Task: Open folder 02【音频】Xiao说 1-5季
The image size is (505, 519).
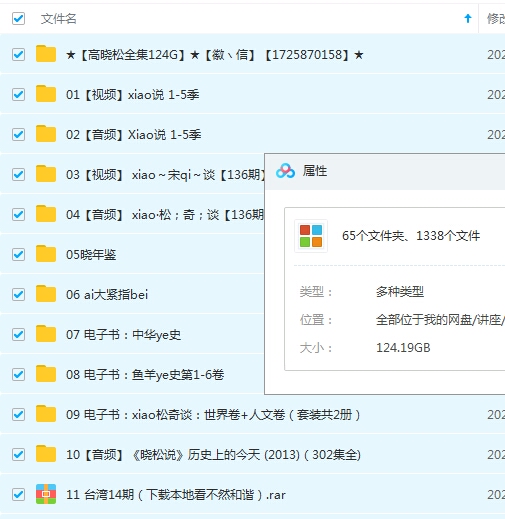Action: click(134, 135)
